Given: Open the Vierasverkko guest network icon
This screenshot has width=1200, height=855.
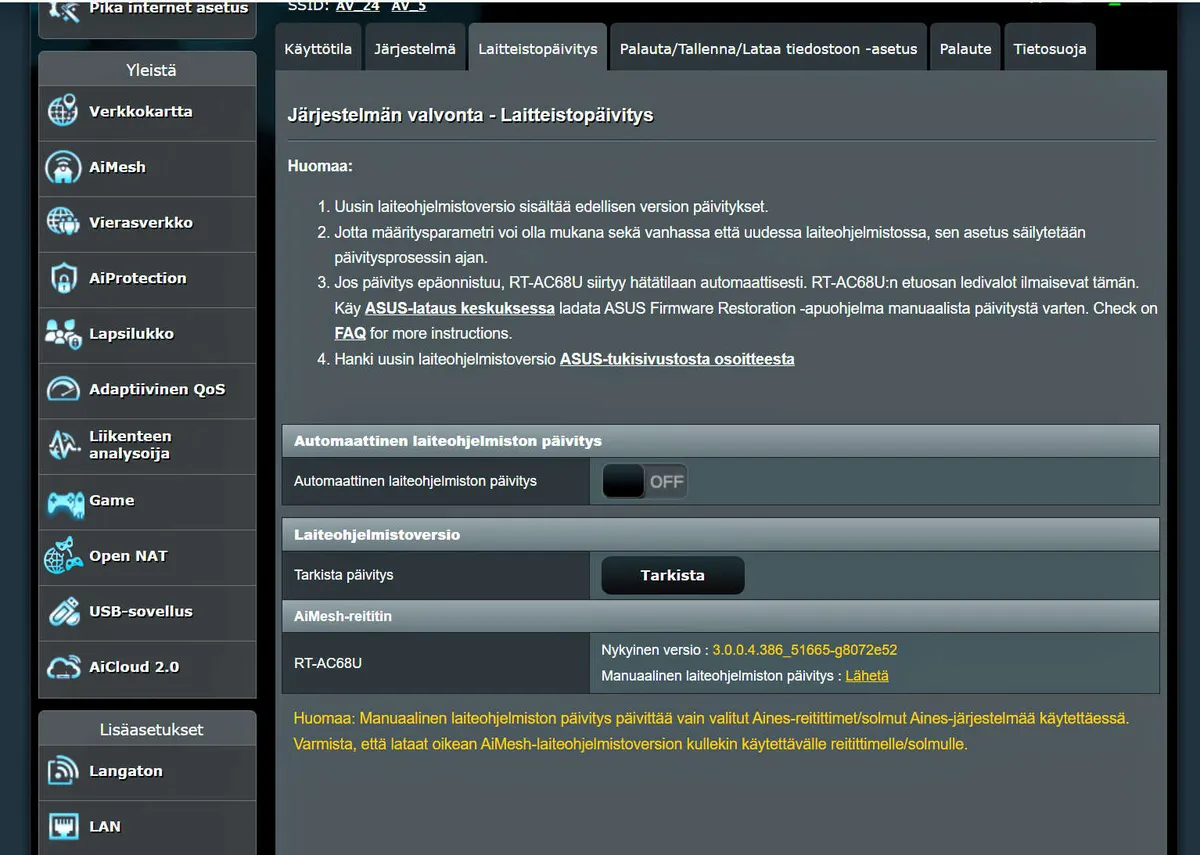Looking at the screenshot, I should (x=63, y=222).
